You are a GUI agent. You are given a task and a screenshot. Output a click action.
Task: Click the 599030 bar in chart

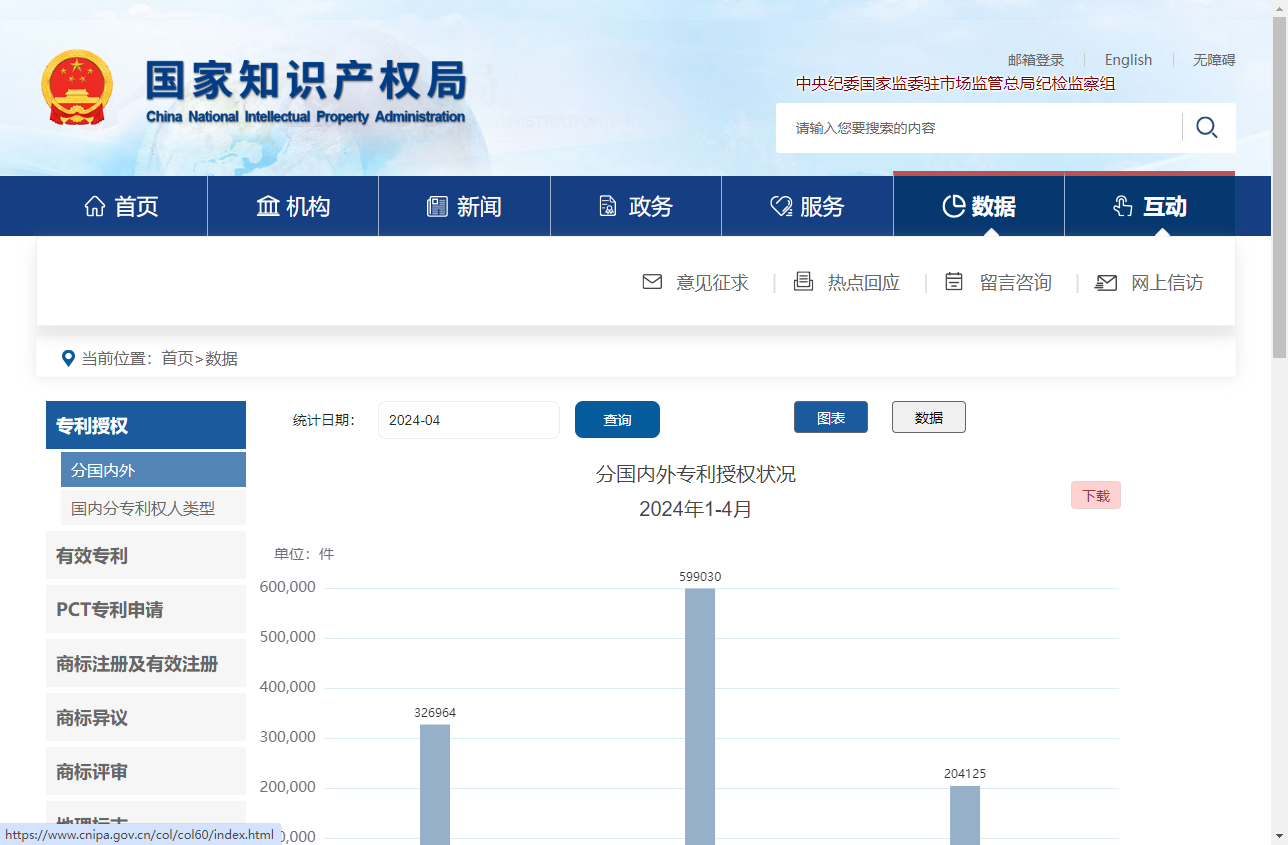click(700, 715)
